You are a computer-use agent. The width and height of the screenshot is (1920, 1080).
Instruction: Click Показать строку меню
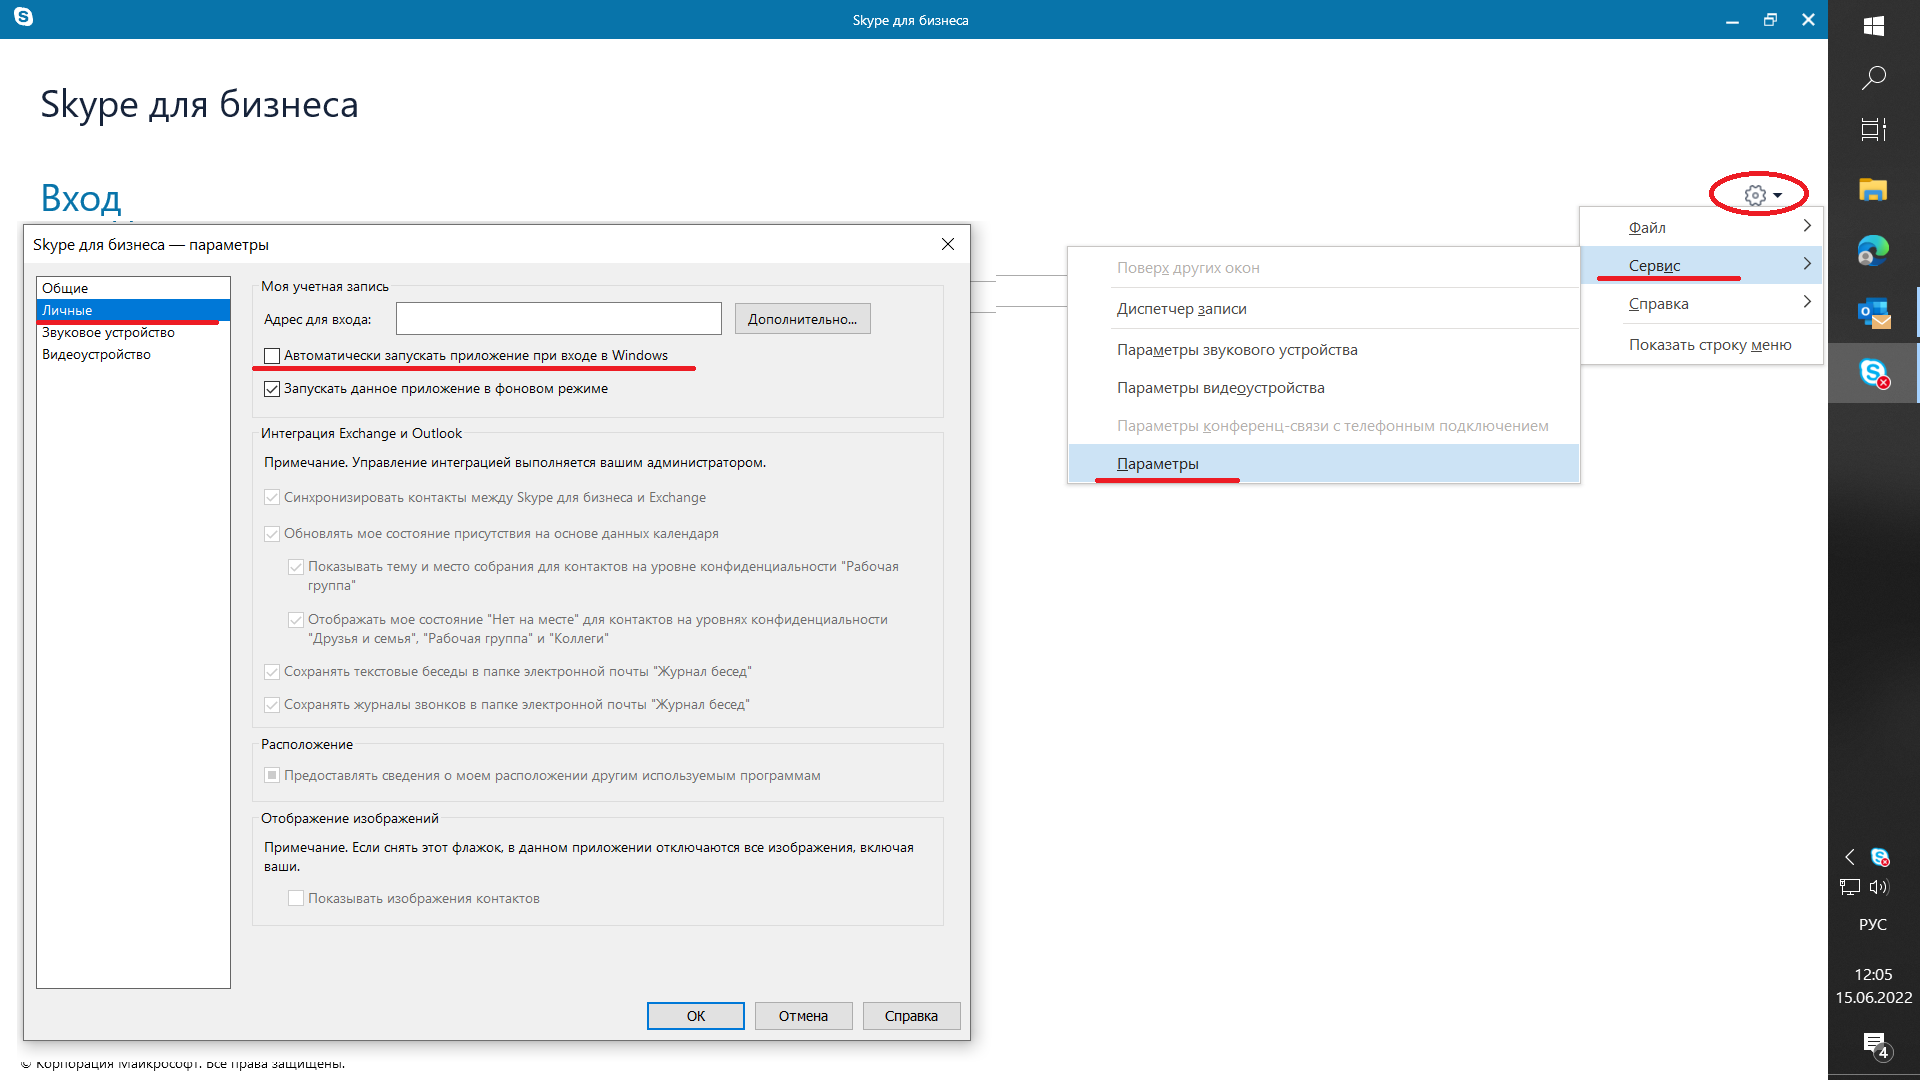1701,345
